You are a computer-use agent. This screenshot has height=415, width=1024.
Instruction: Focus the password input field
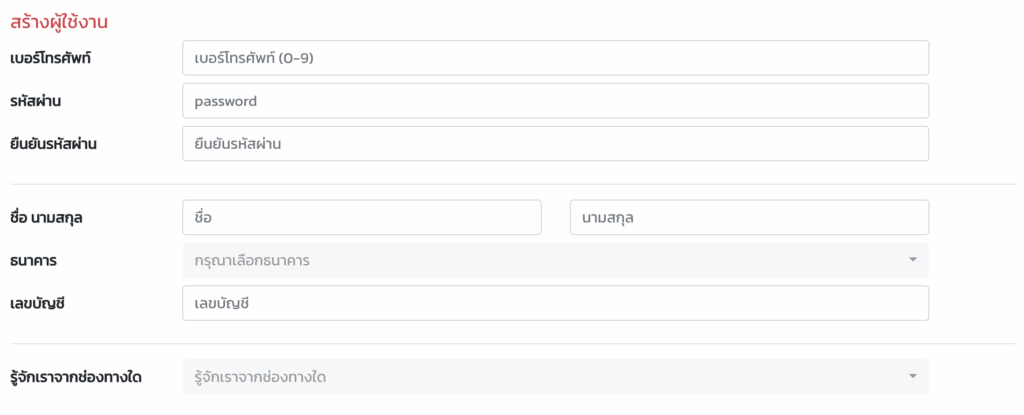point(555,101)
